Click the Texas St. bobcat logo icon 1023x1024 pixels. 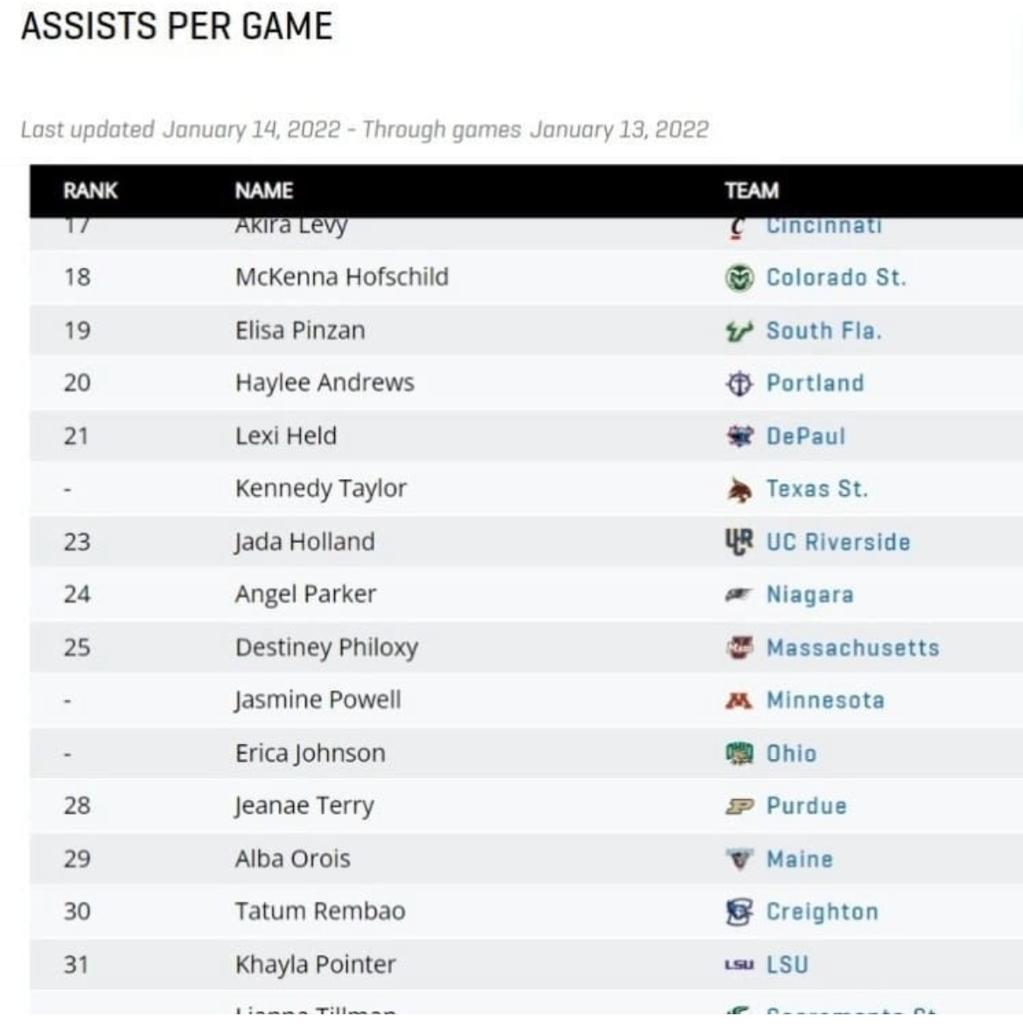click(738, 489)
